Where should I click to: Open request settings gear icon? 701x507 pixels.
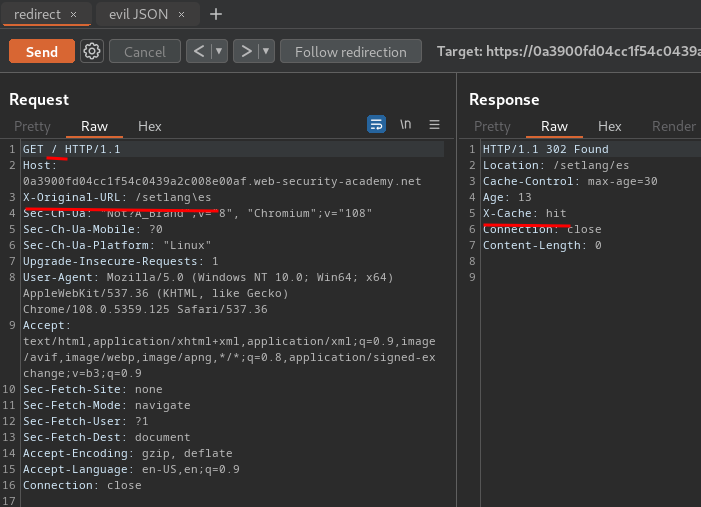tap(92, 51)
